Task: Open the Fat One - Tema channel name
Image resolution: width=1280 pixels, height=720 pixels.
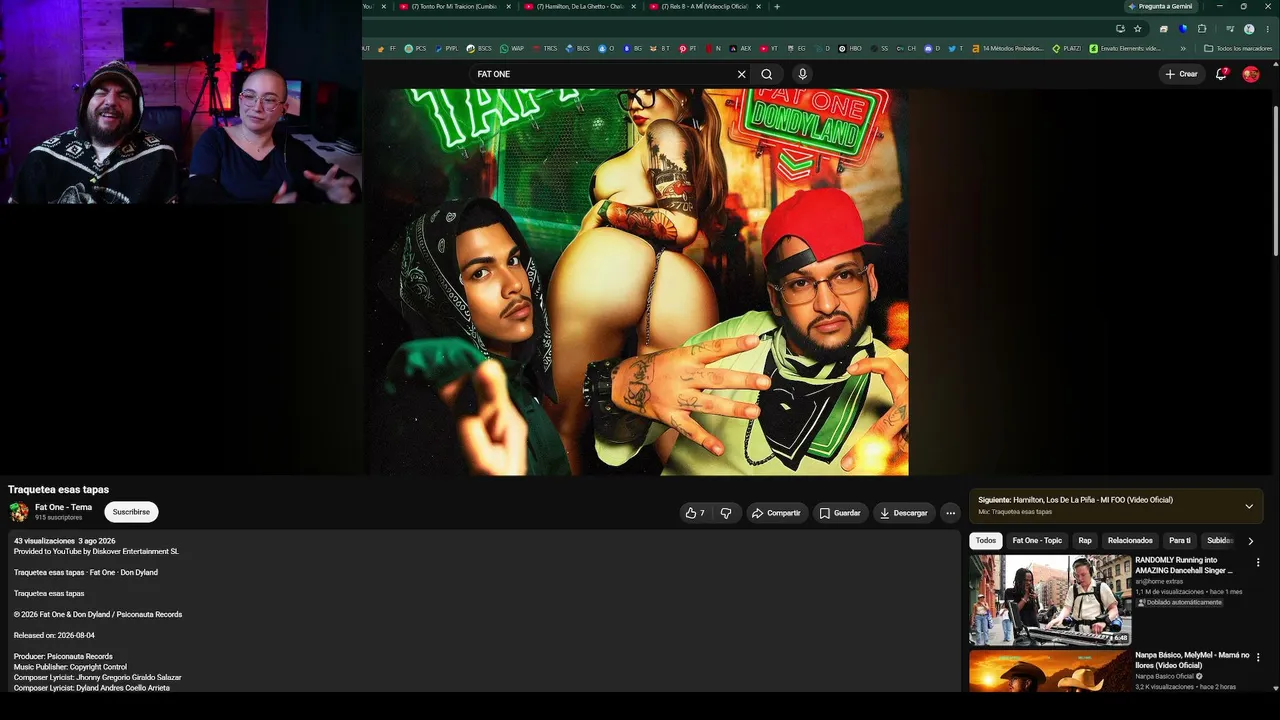Action: 63,507
